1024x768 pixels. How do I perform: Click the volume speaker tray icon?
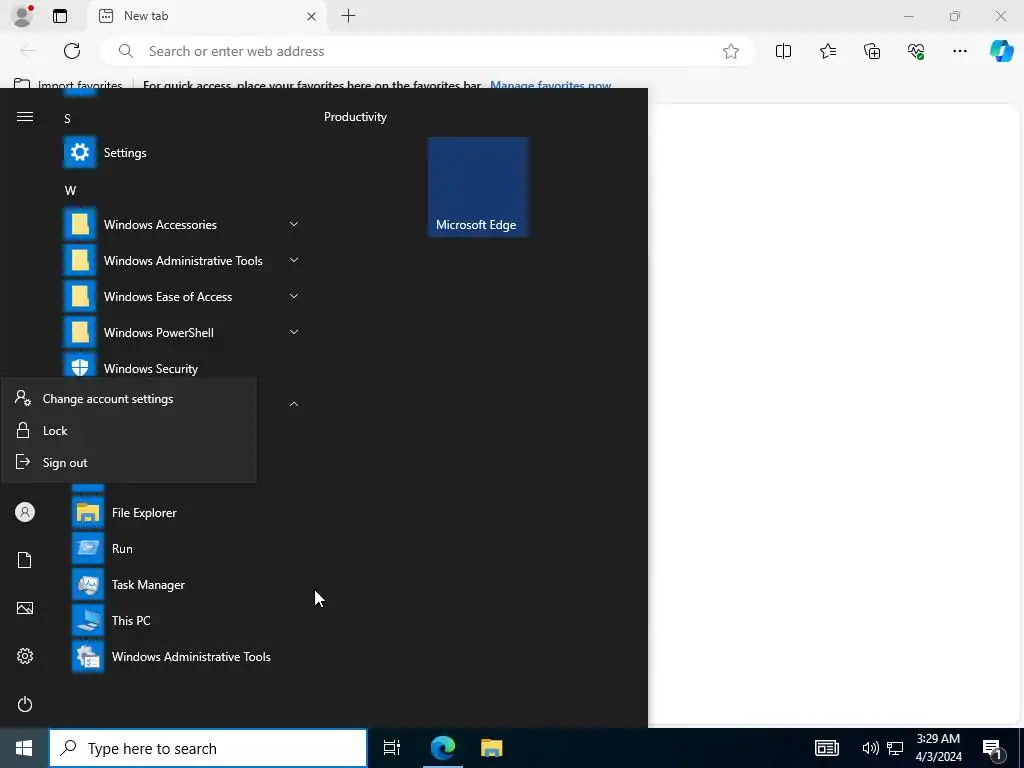[870, 748]
